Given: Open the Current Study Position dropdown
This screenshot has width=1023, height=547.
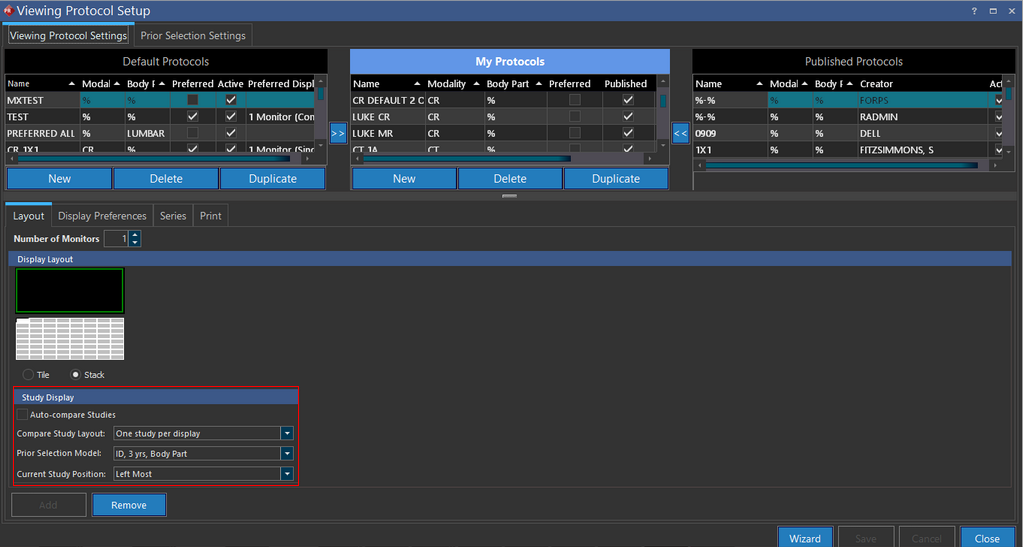Looking at the screenshot, I should pos(287,474).
